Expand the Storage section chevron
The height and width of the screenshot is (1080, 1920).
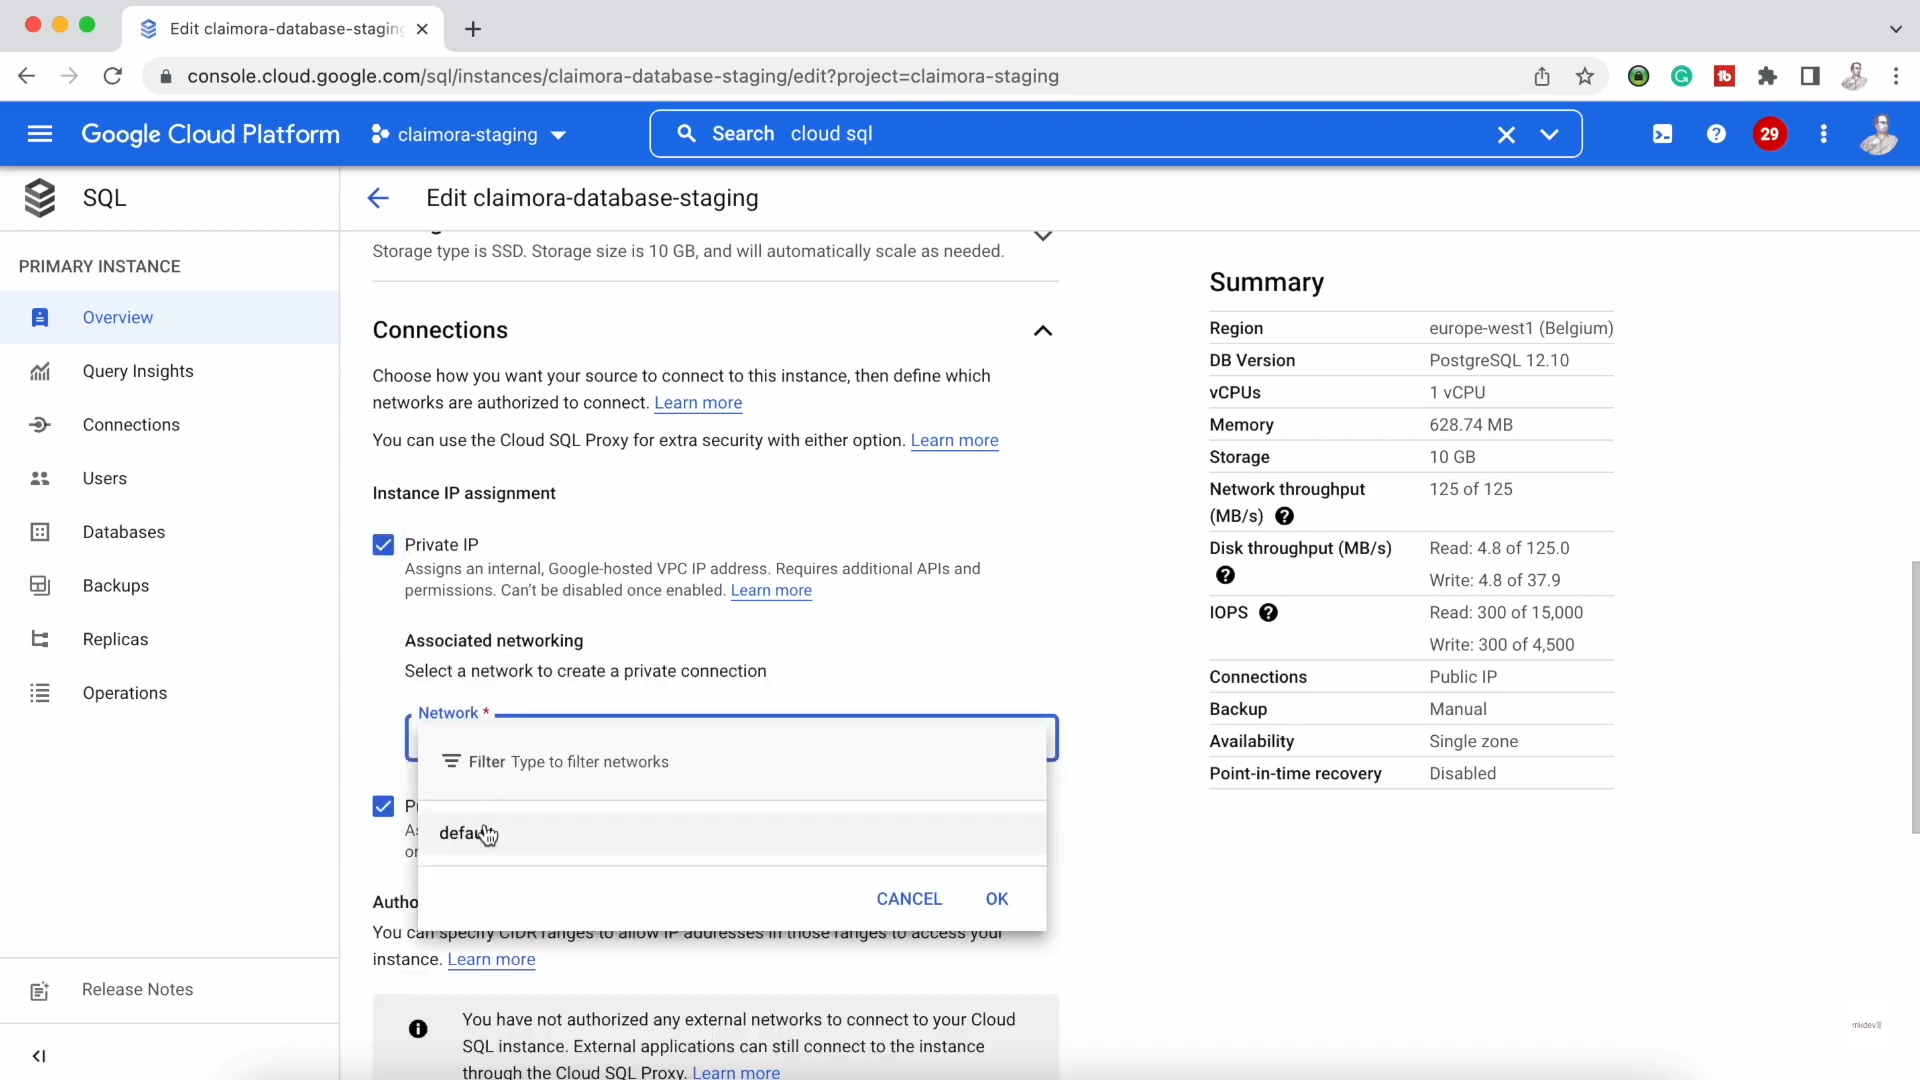[1043, 237]
